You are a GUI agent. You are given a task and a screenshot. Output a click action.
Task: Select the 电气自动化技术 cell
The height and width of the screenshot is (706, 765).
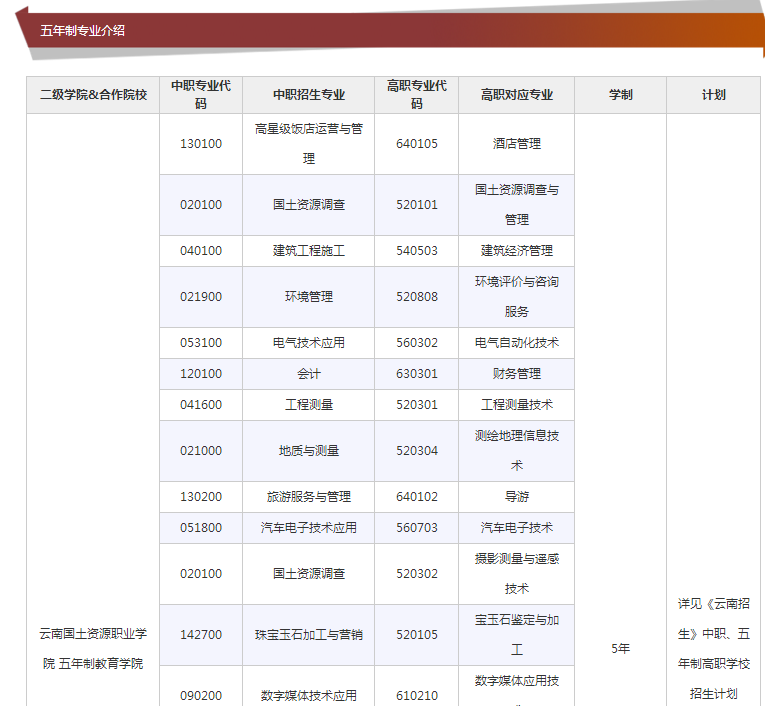(517, 343)
